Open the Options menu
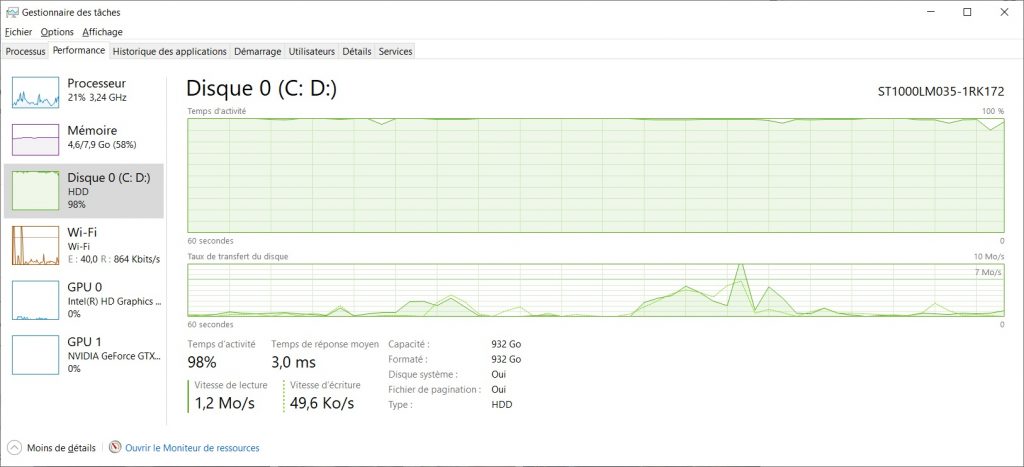This screenshot has height=467, width=1024. 57,32
